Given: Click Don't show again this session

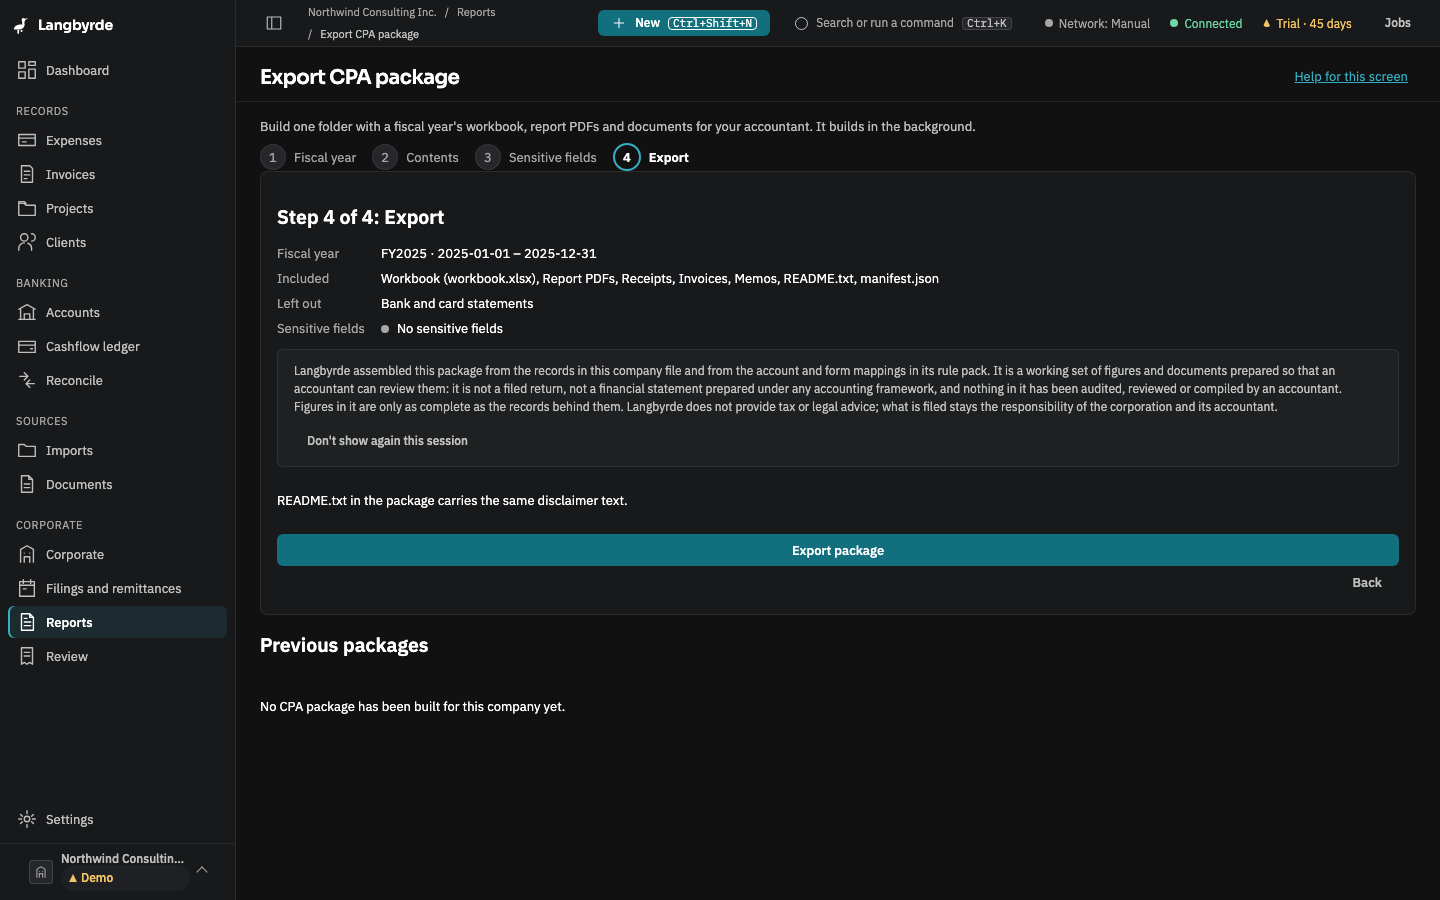Looking at the screenshot, I should click(x=387, y=441).
